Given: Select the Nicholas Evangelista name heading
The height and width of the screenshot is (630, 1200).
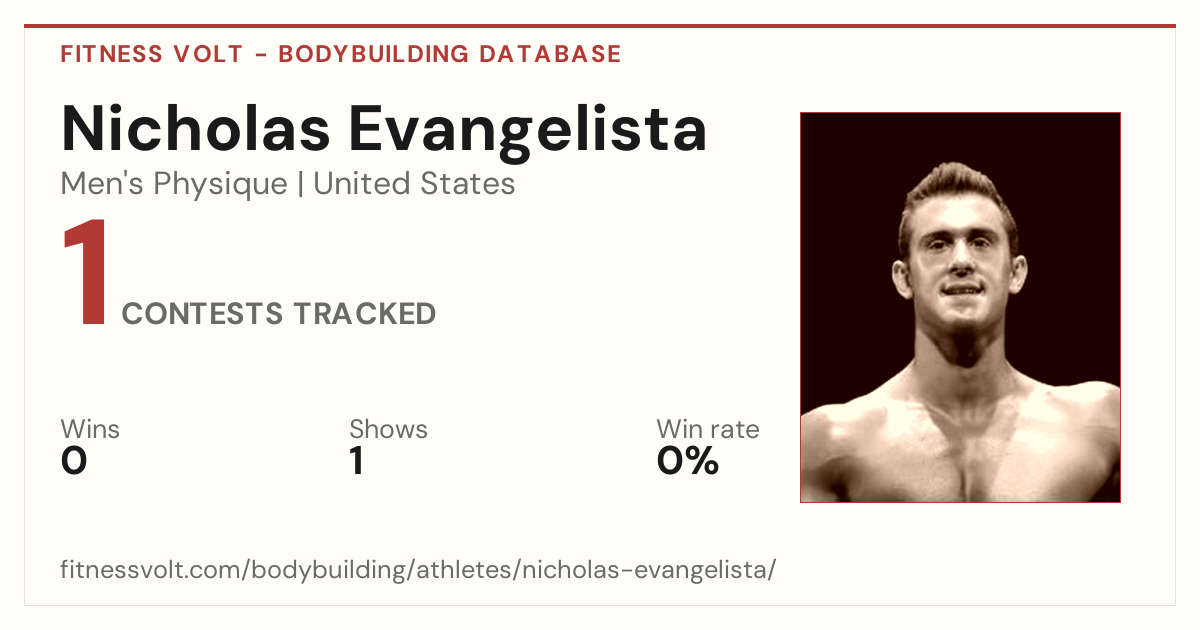Looking at the screenshot, I should pos(384,128).
